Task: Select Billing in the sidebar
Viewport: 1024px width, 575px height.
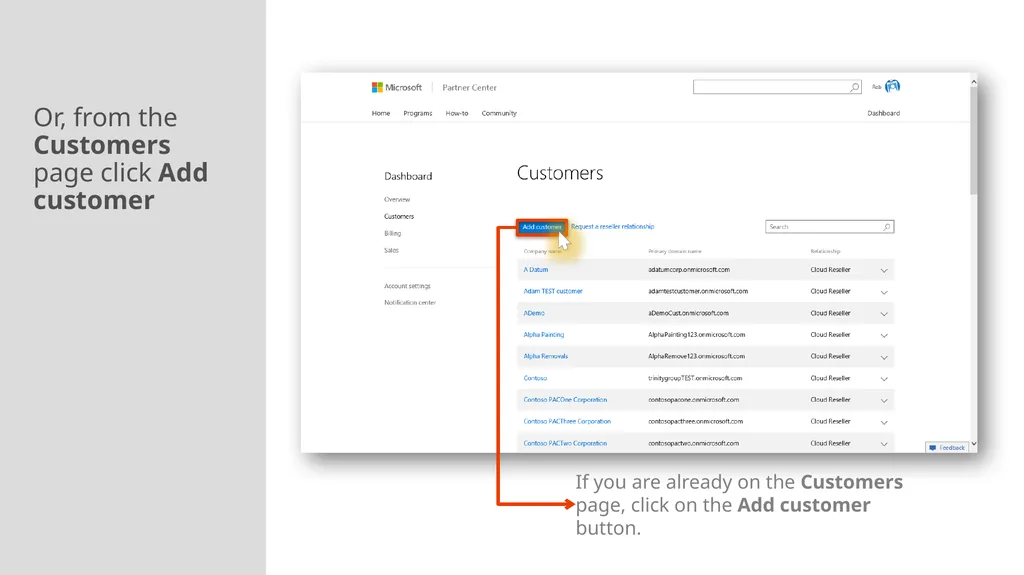Action: (x=392, y=233)
